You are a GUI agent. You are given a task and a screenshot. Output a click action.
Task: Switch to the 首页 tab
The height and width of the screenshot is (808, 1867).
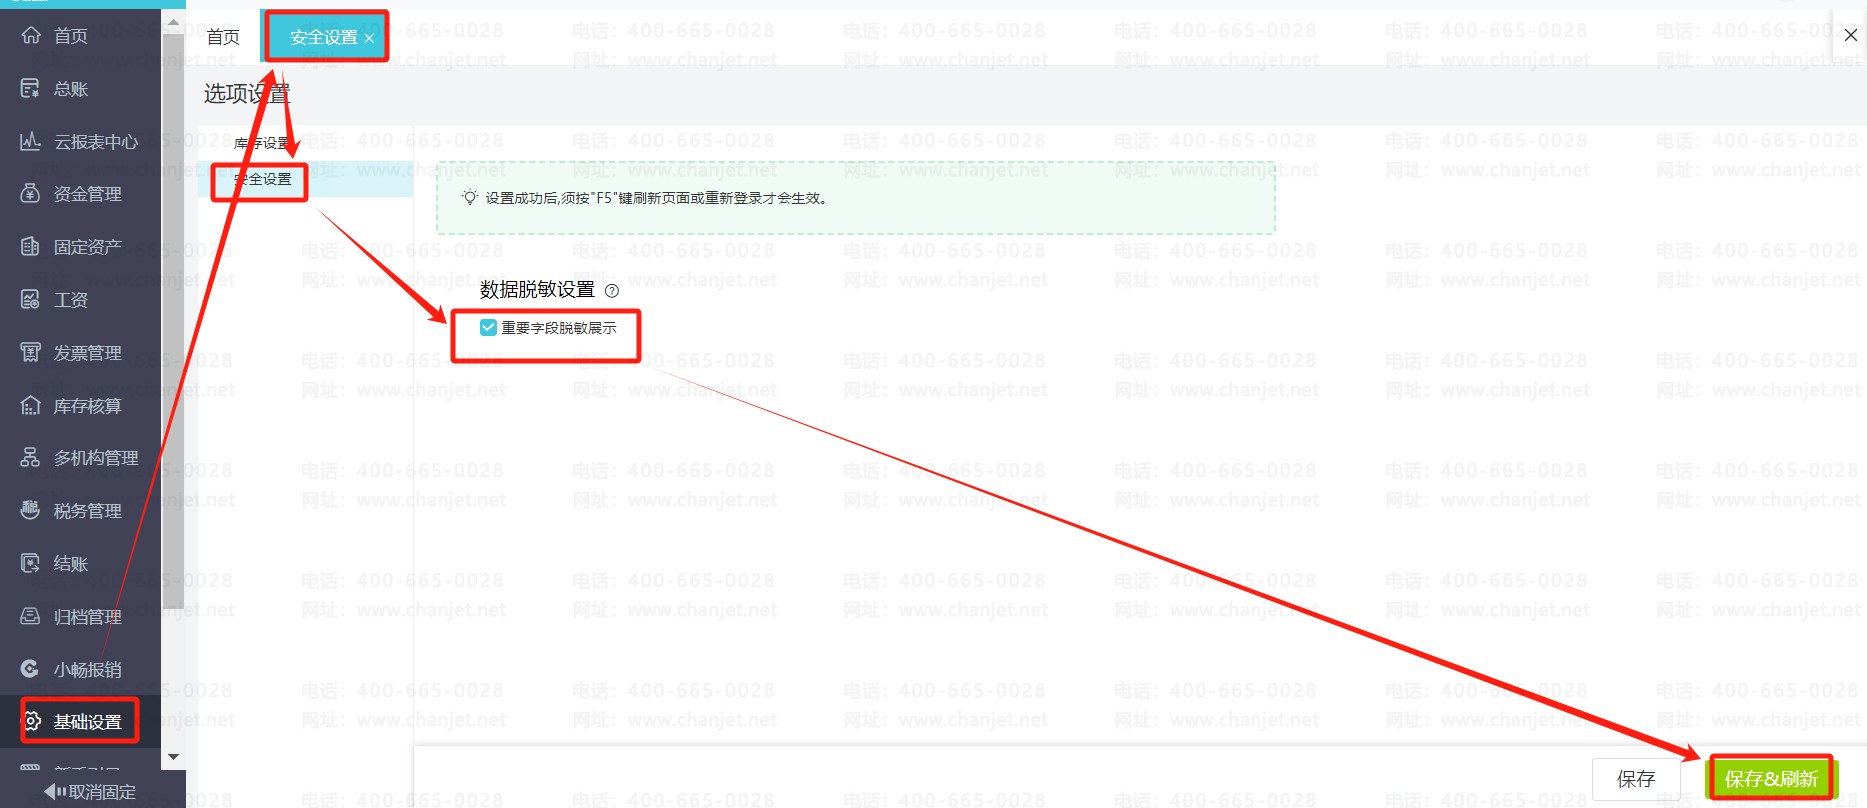click(x=223, y=37)
